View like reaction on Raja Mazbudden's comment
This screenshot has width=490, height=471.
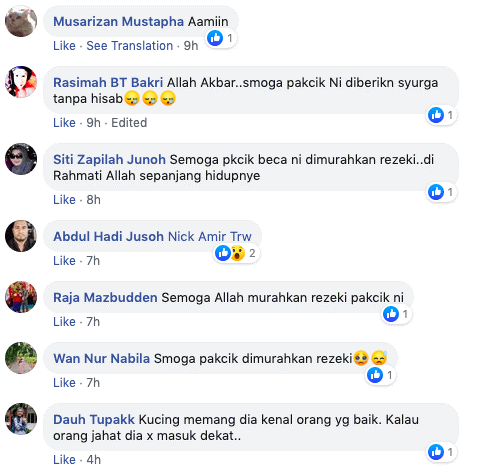pos(391,314)
